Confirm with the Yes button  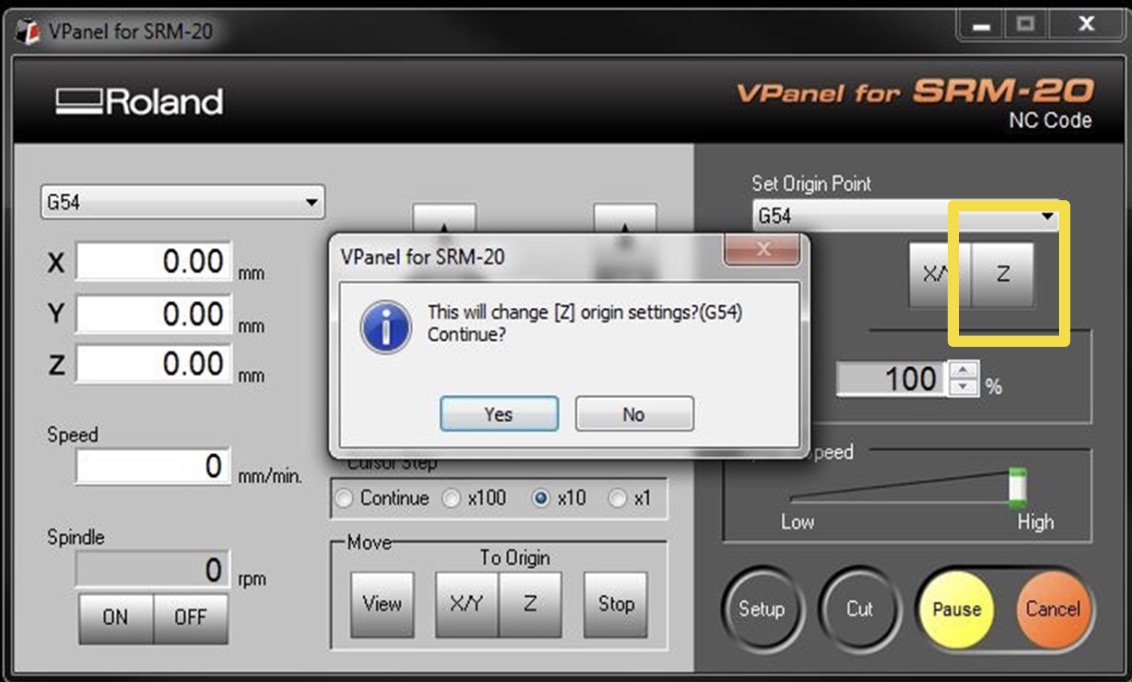point(499,414)
